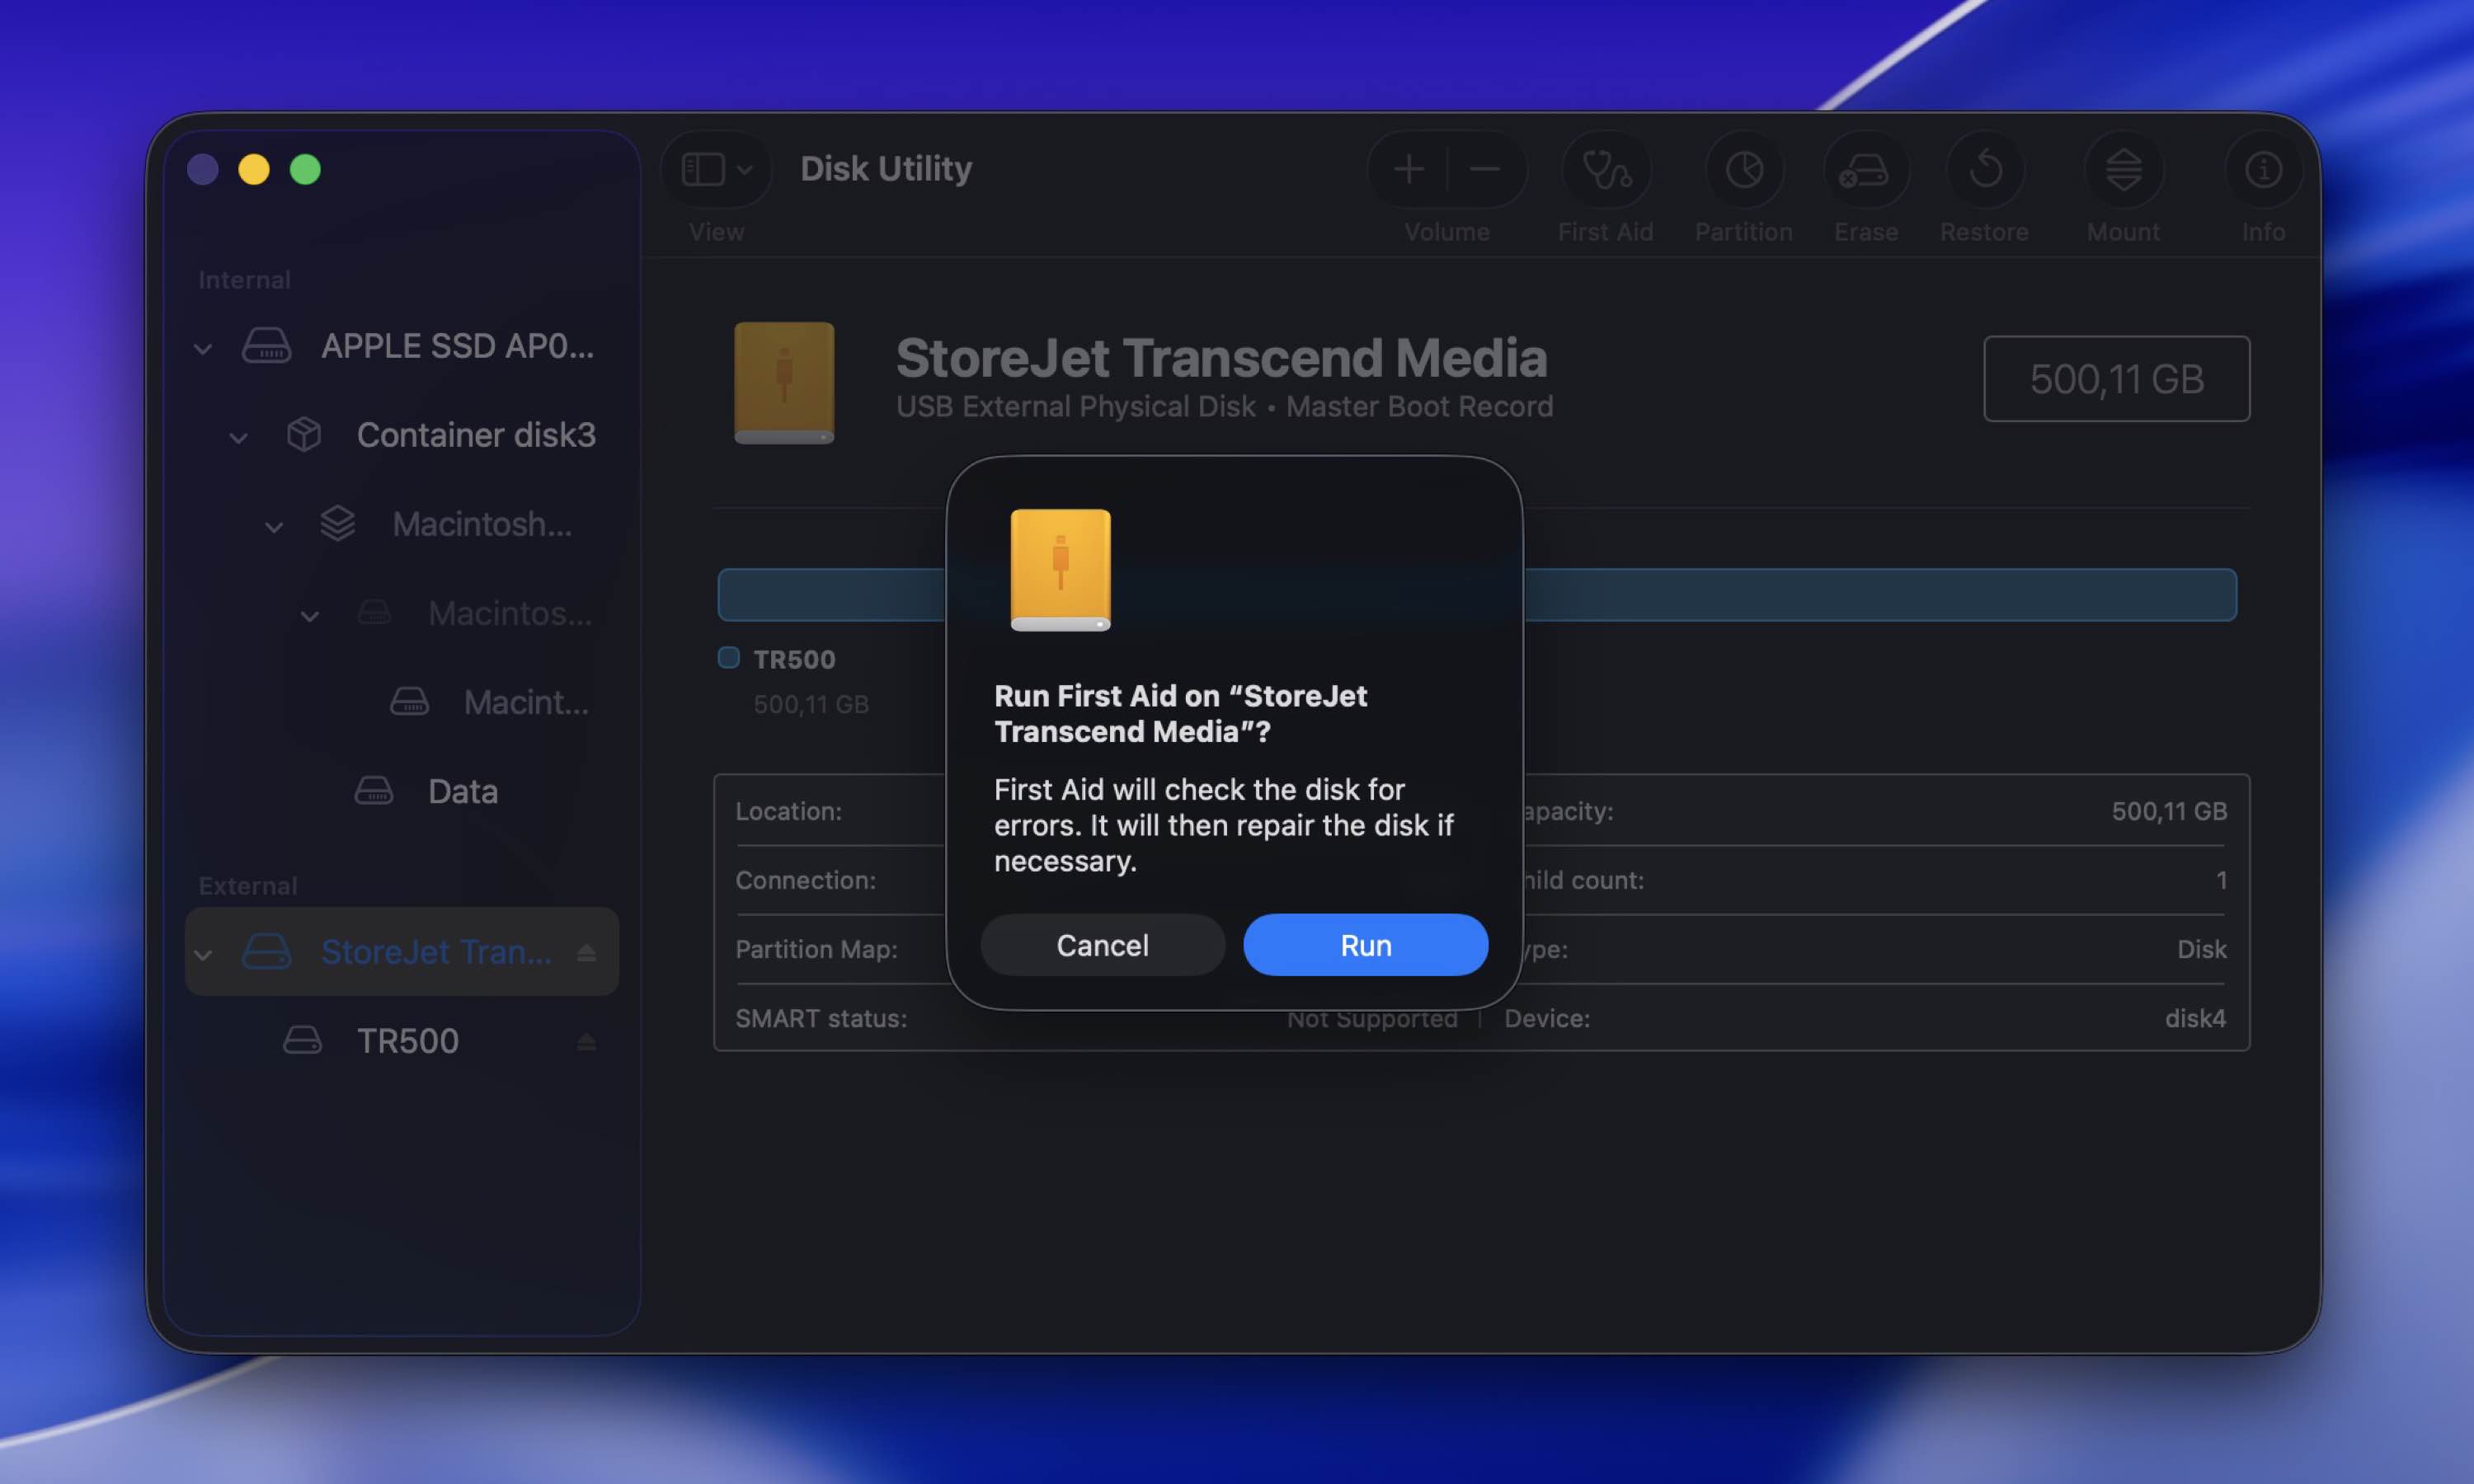Click the Run button in the dialog
Screen dimensions: 2474x1484
[x=1365, y=945]
